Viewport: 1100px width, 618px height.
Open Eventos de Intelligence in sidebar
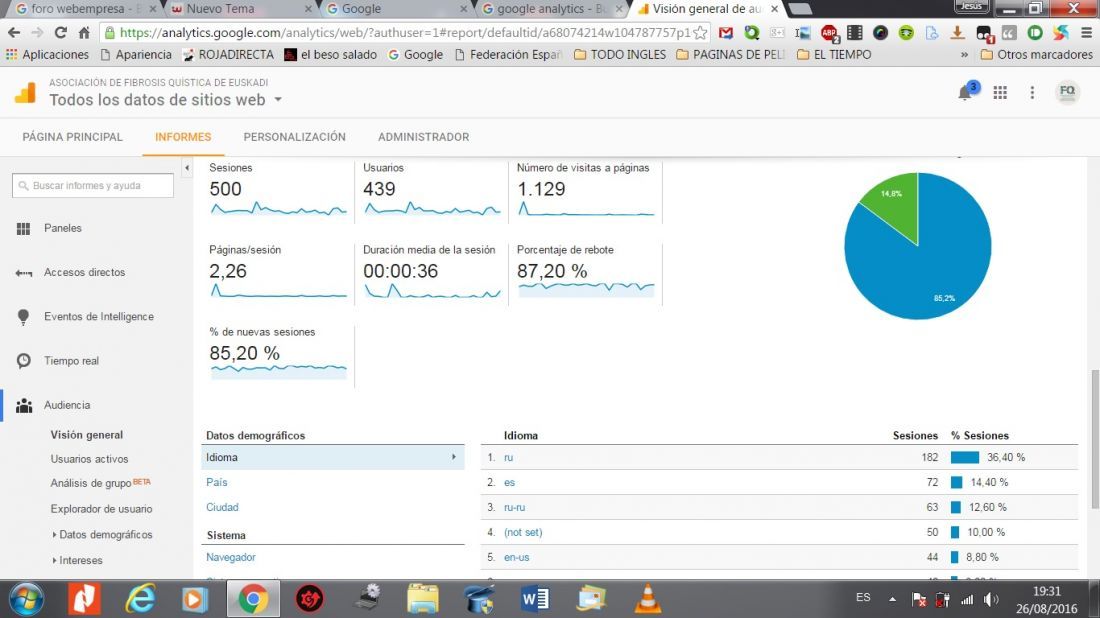point(99,316)
